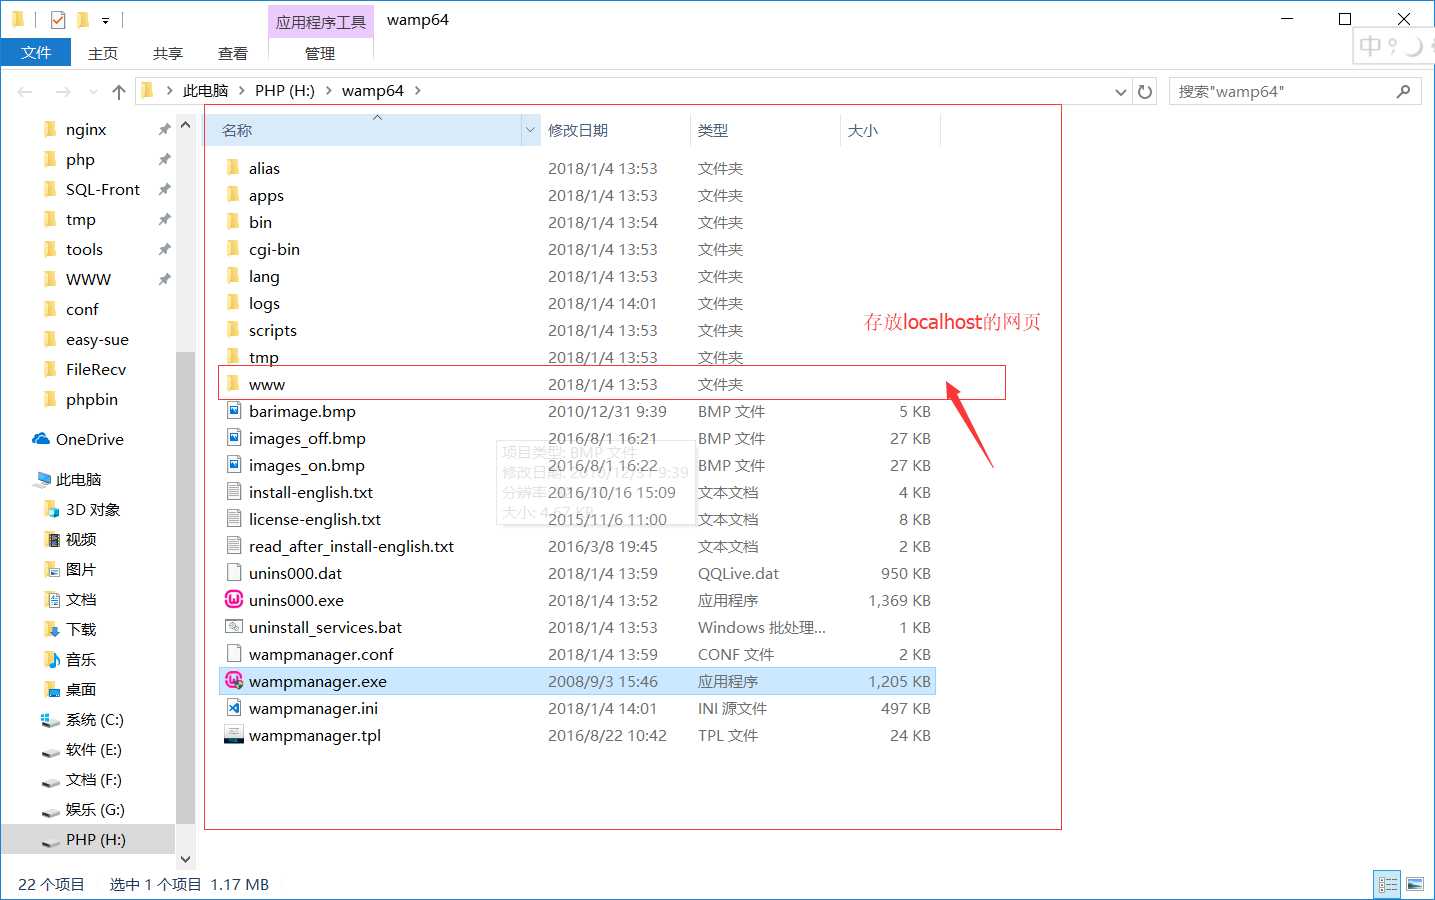Select phpbin folder in navigation pane

tap(92, 399)
